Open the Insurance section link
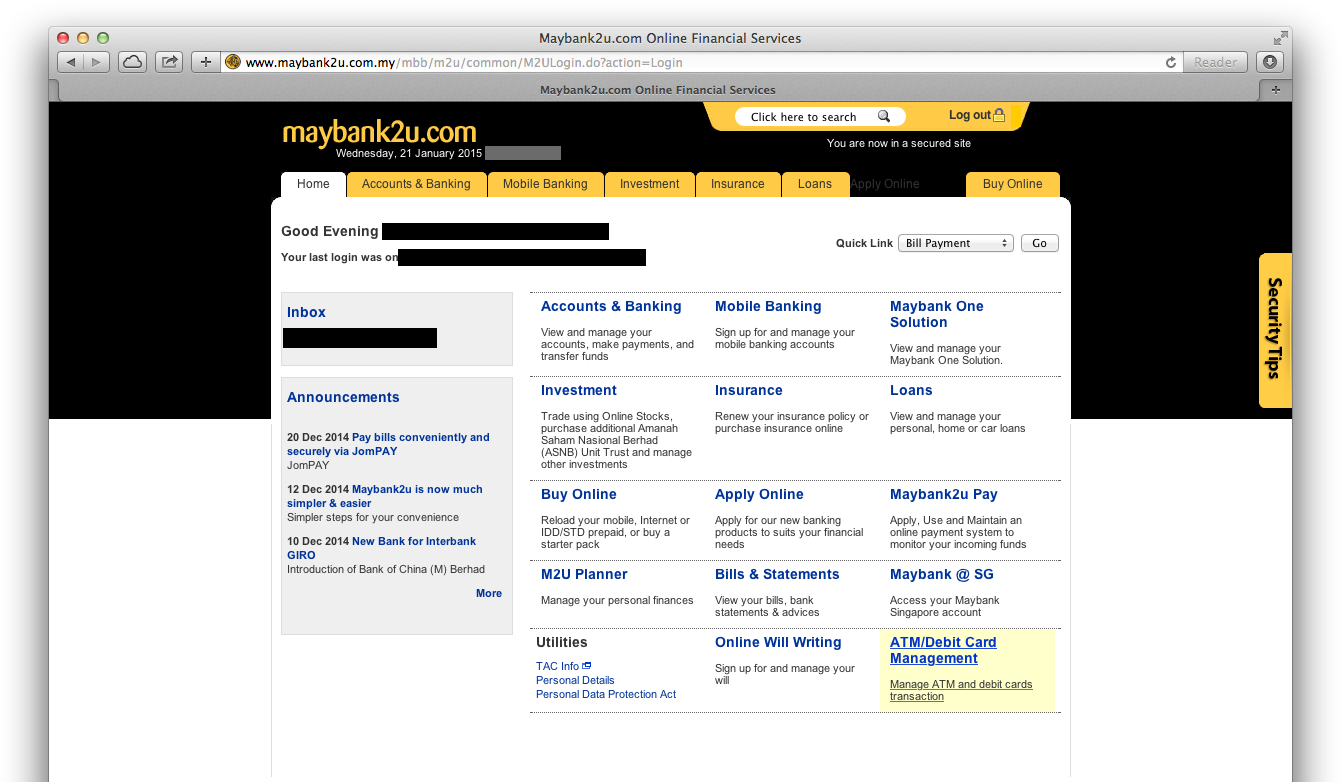The image size is (1341, 782). click(749, 390)
